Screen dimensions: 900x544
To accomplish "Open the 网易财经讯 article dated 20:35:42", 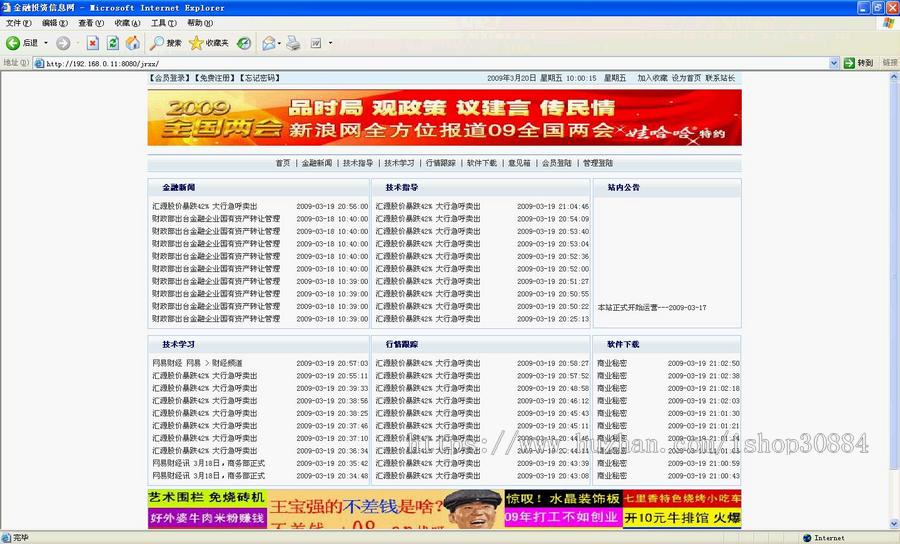I will [x=209, y=463].
